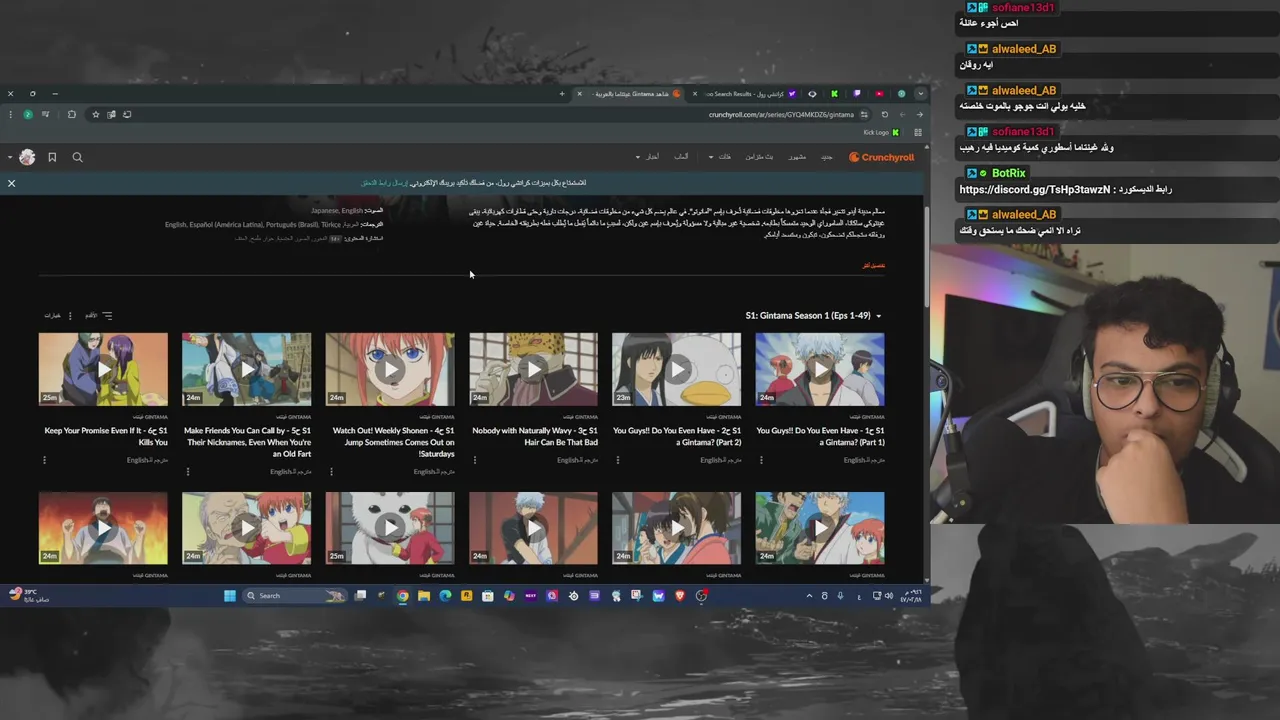Expand the account menu arrow beside avatar
Image resolution: width=1280 pixels, height=720 pixels.
(x=10, y=157)
